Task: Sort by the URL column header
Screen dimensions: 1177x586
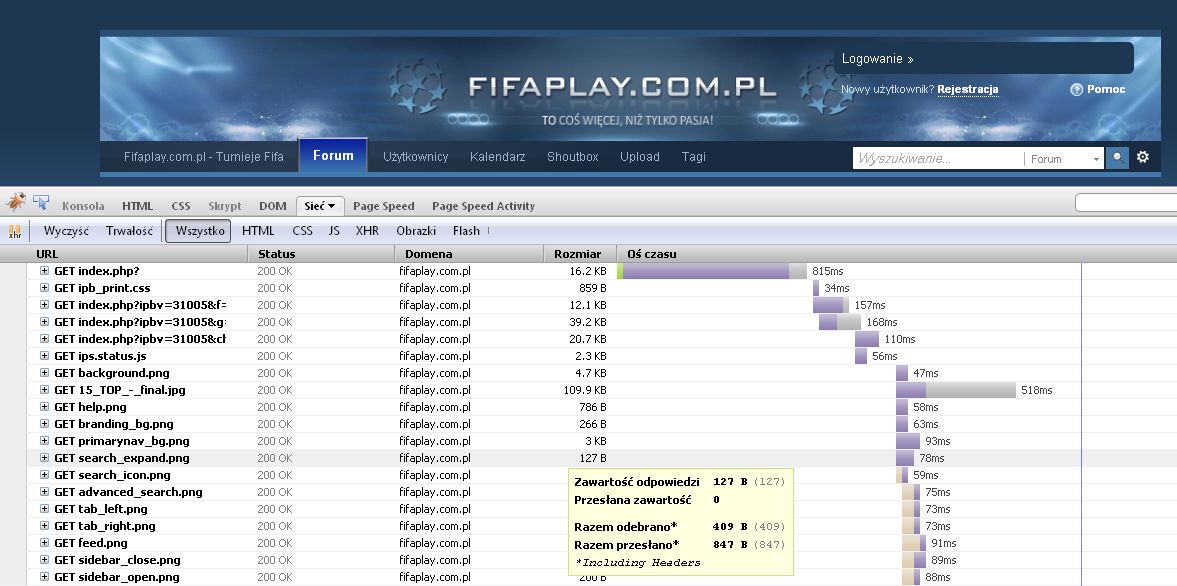Action: 137,254
